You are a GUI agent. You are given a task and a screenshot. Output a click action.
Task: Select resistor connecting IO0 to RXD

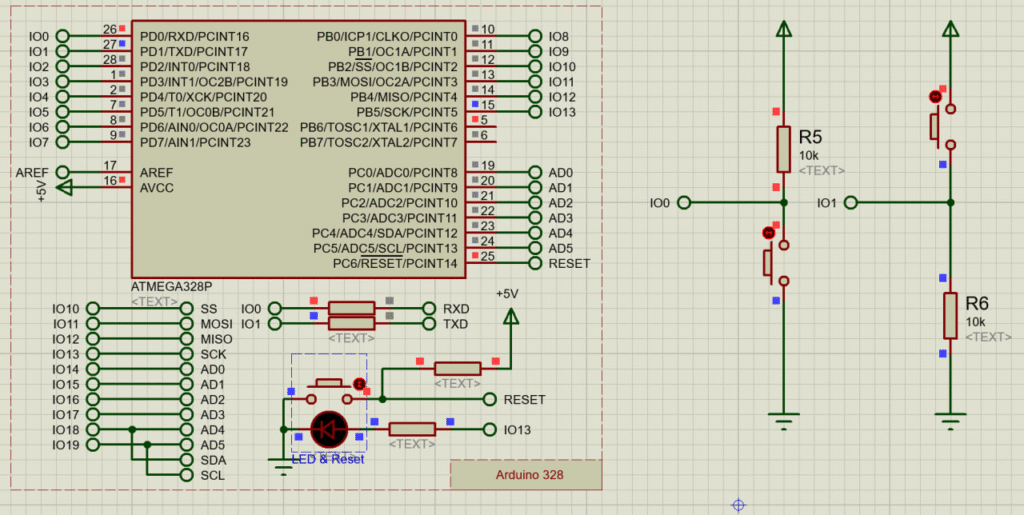pos(351,308)
